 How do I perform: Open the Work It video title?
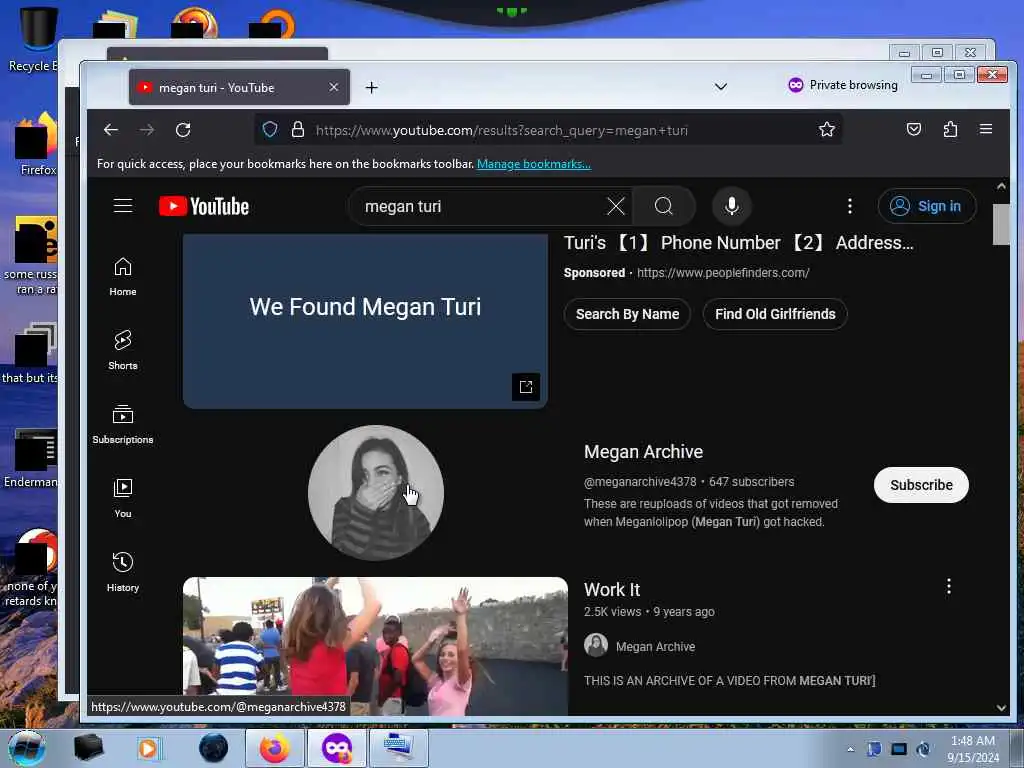point(612,590)
